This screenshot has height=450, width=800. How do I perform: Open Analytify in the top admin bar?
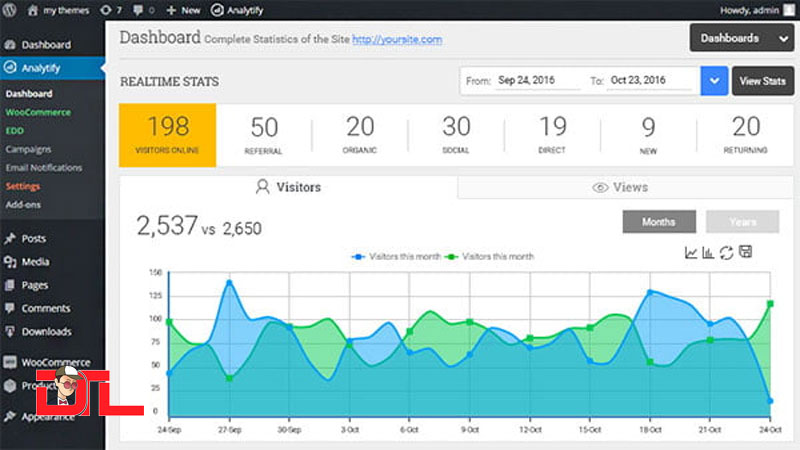coord(237,10)
